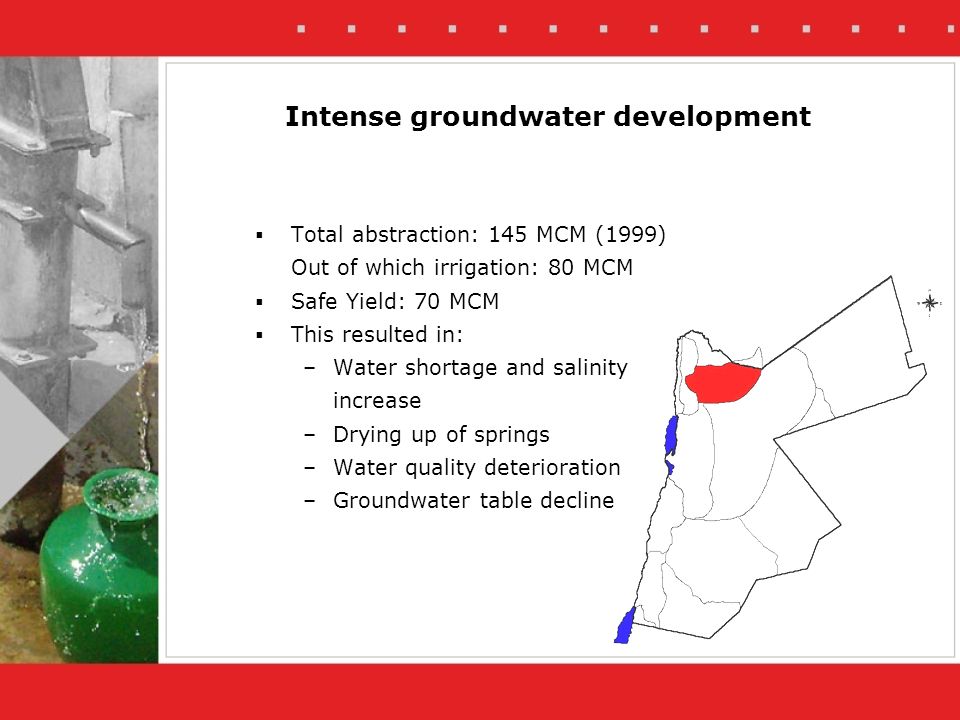Viewport: 960px width, 720px height.
Task: Select the bullet "Safe Yield: 70 MCM"
Action: pos(395,301)
